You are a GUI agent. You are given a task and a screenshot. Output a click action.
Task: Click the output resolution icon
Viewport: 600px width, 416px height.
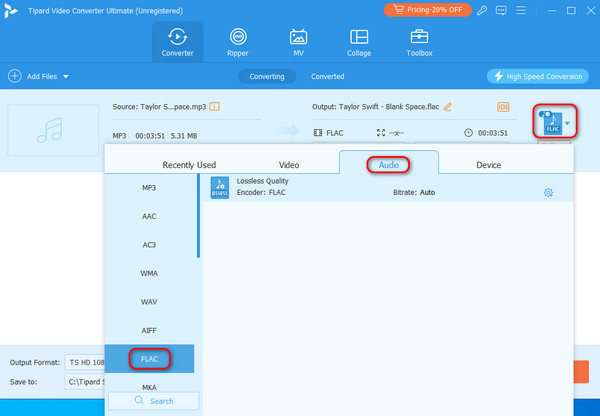click(x=381, y=133)
